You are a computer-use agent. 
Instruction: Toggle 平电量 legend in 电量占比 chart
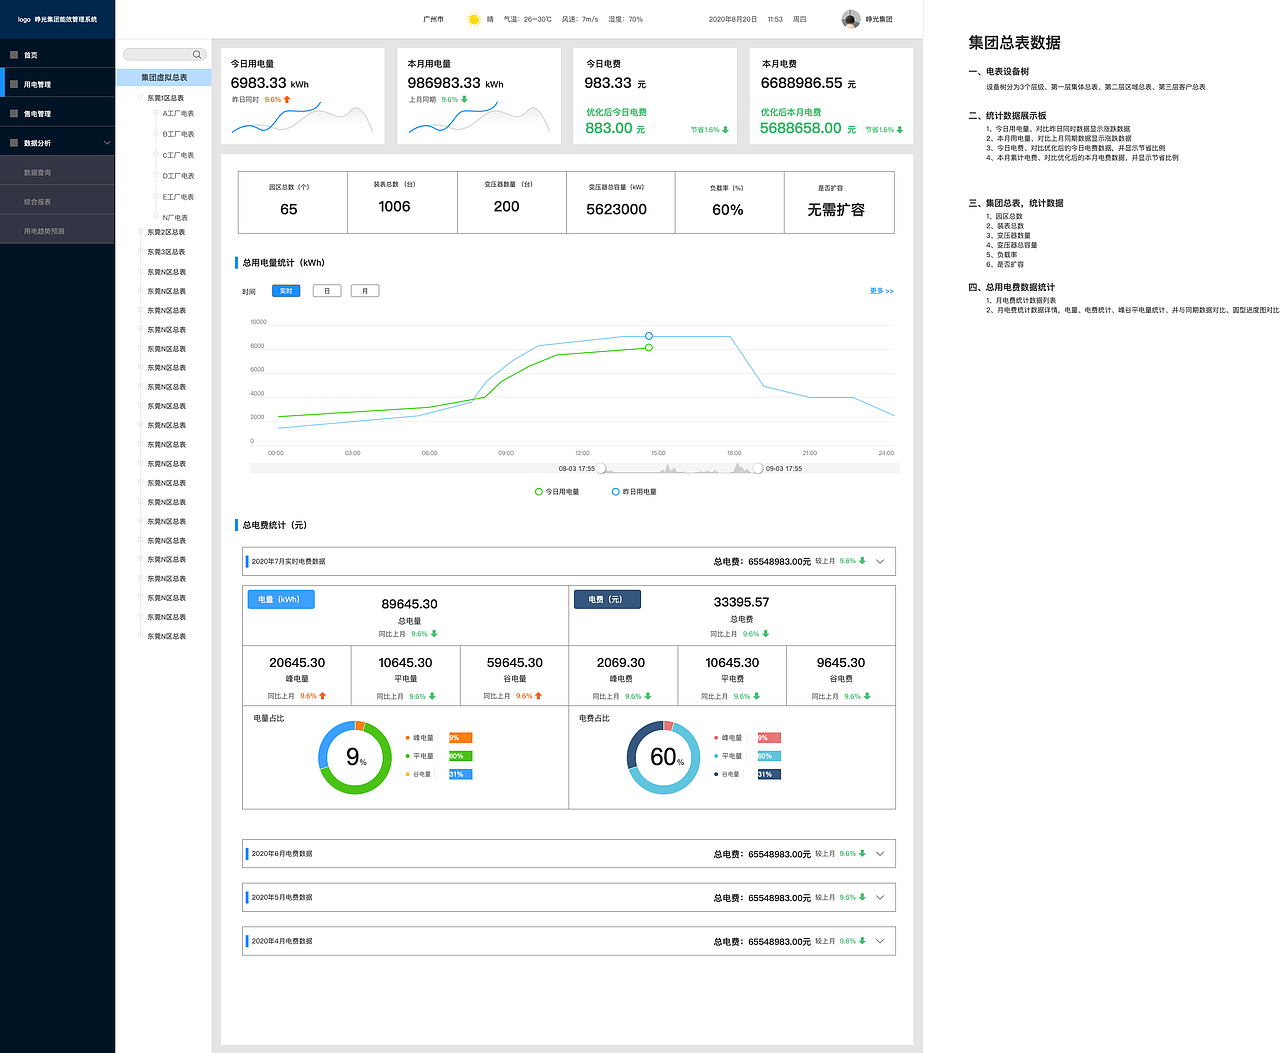click(x=420, y=756)
